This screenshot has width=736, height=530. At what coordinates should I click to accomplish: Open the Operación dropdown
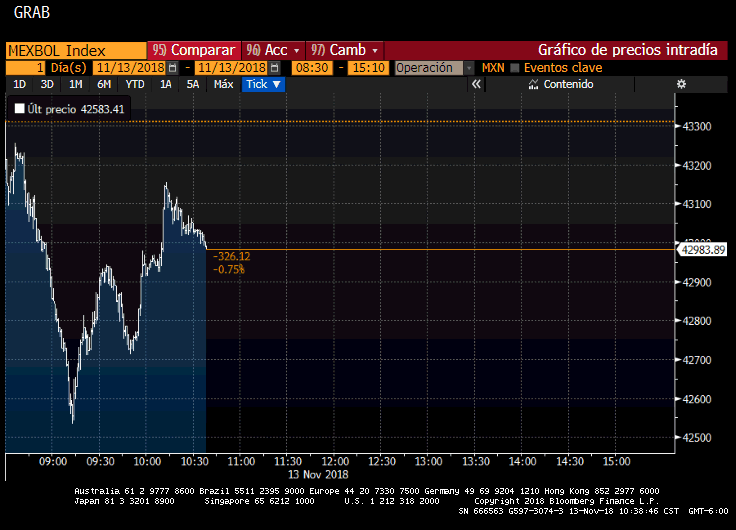pos(434,68)
